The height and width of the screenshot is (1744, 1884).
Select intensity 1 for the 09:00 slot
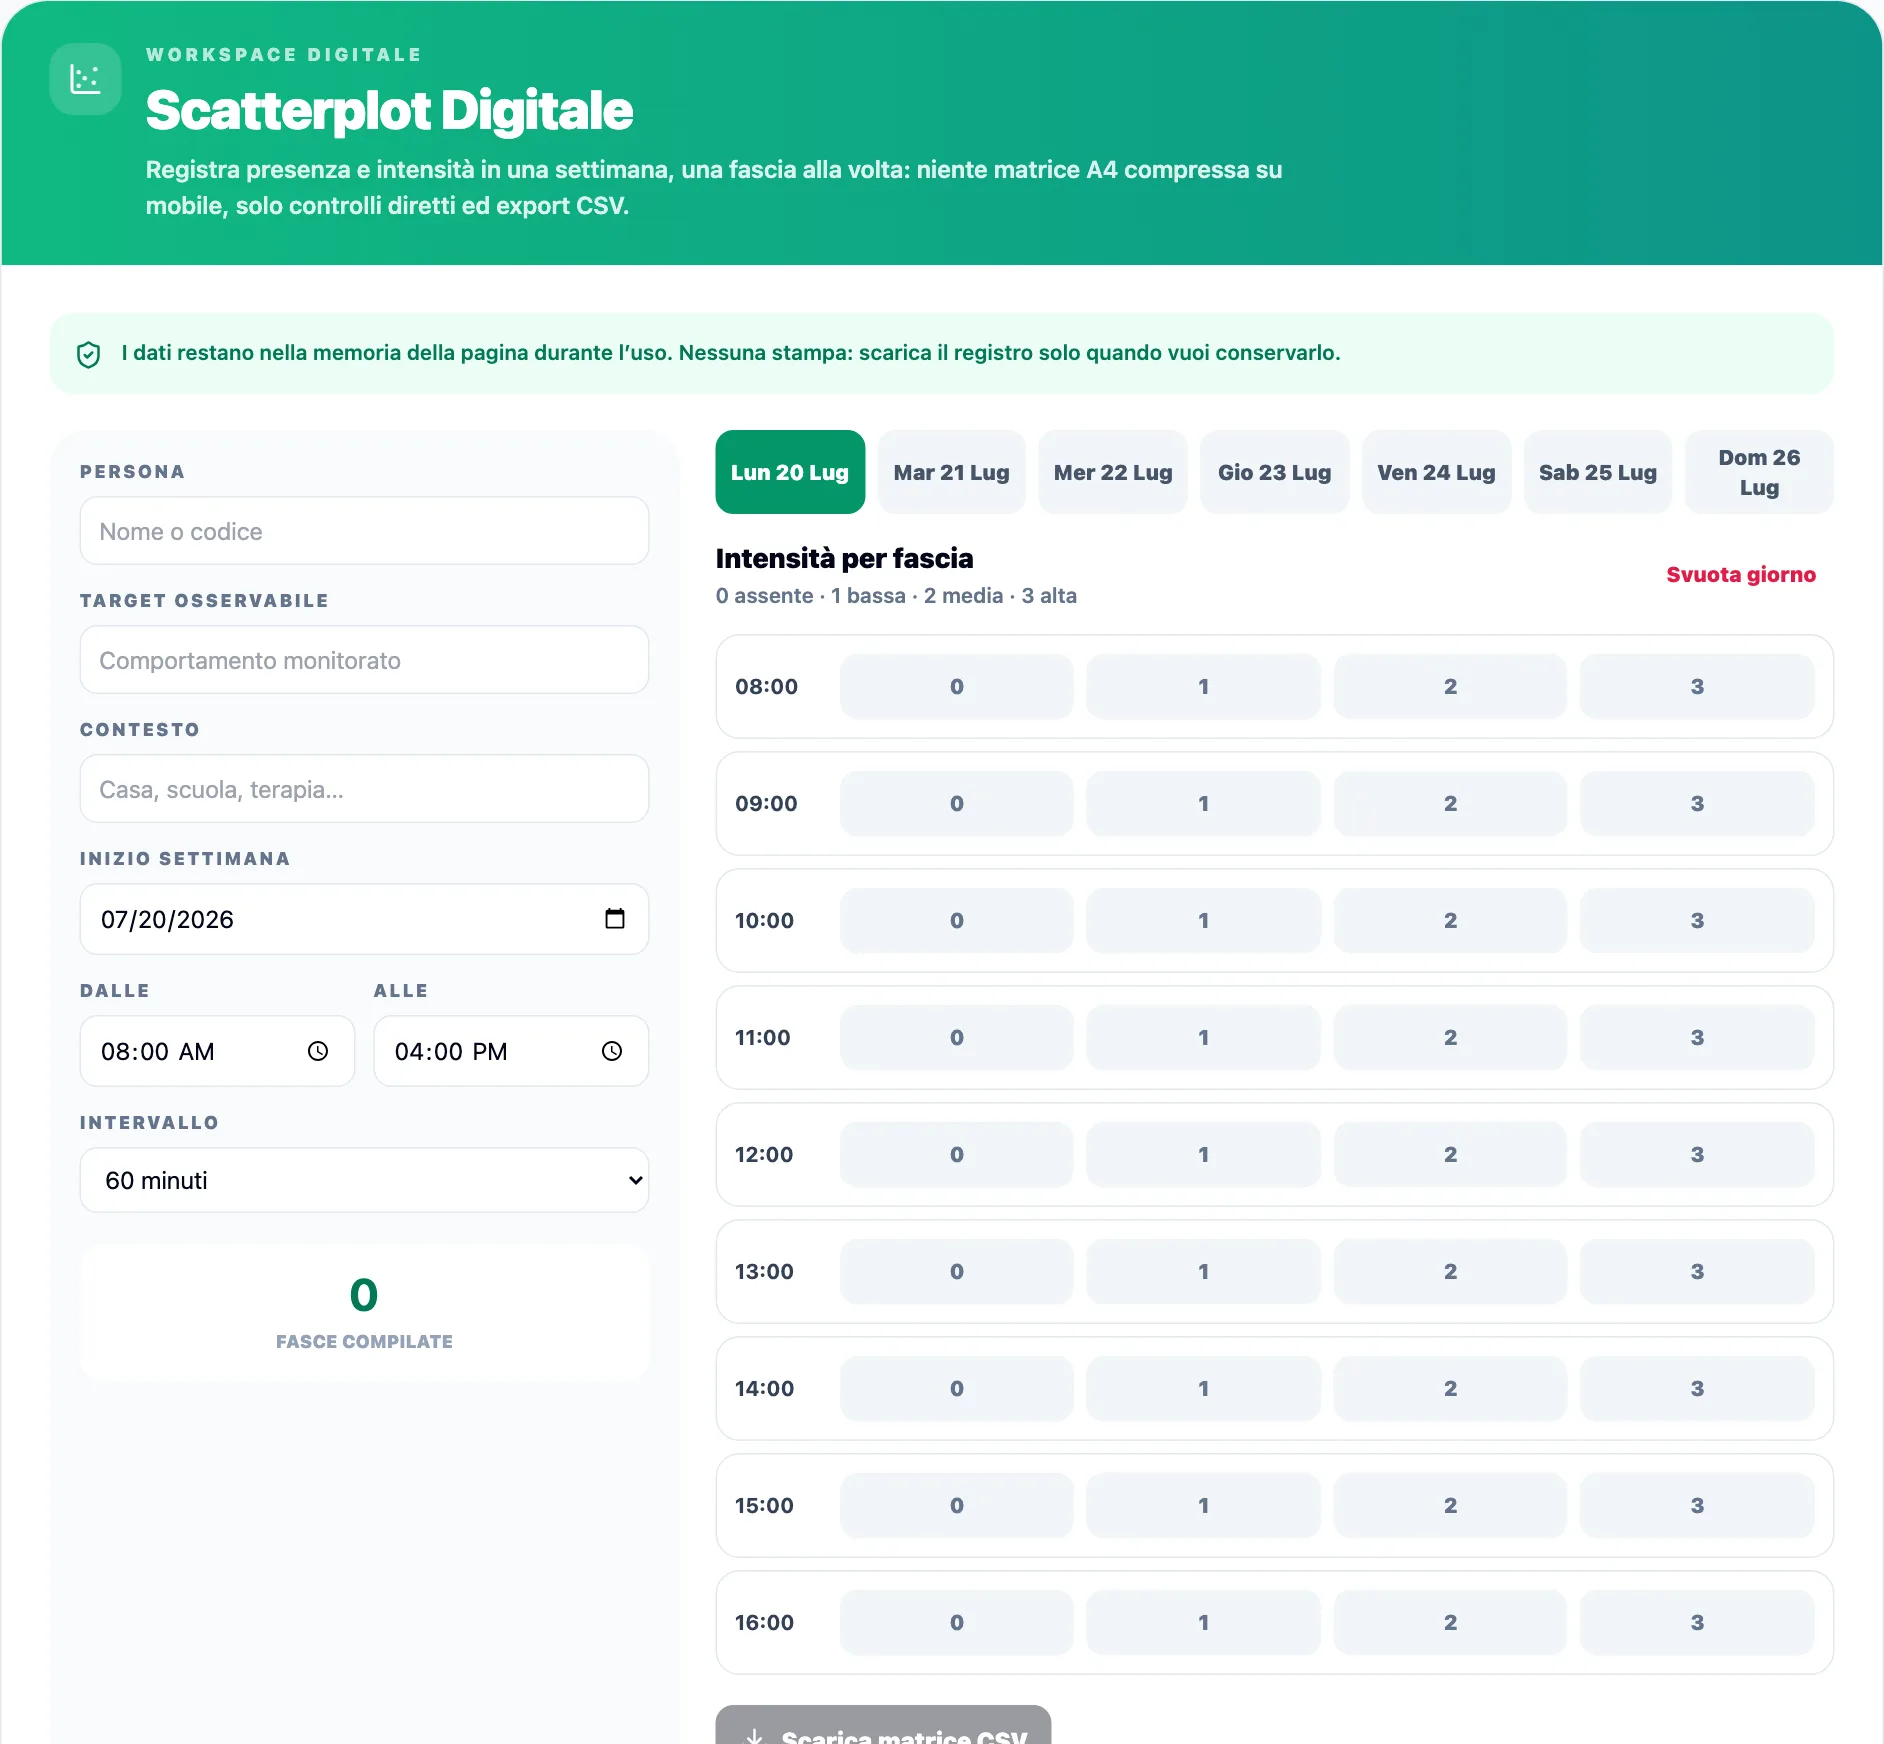pyautogui.click(x=1204, y=803)
